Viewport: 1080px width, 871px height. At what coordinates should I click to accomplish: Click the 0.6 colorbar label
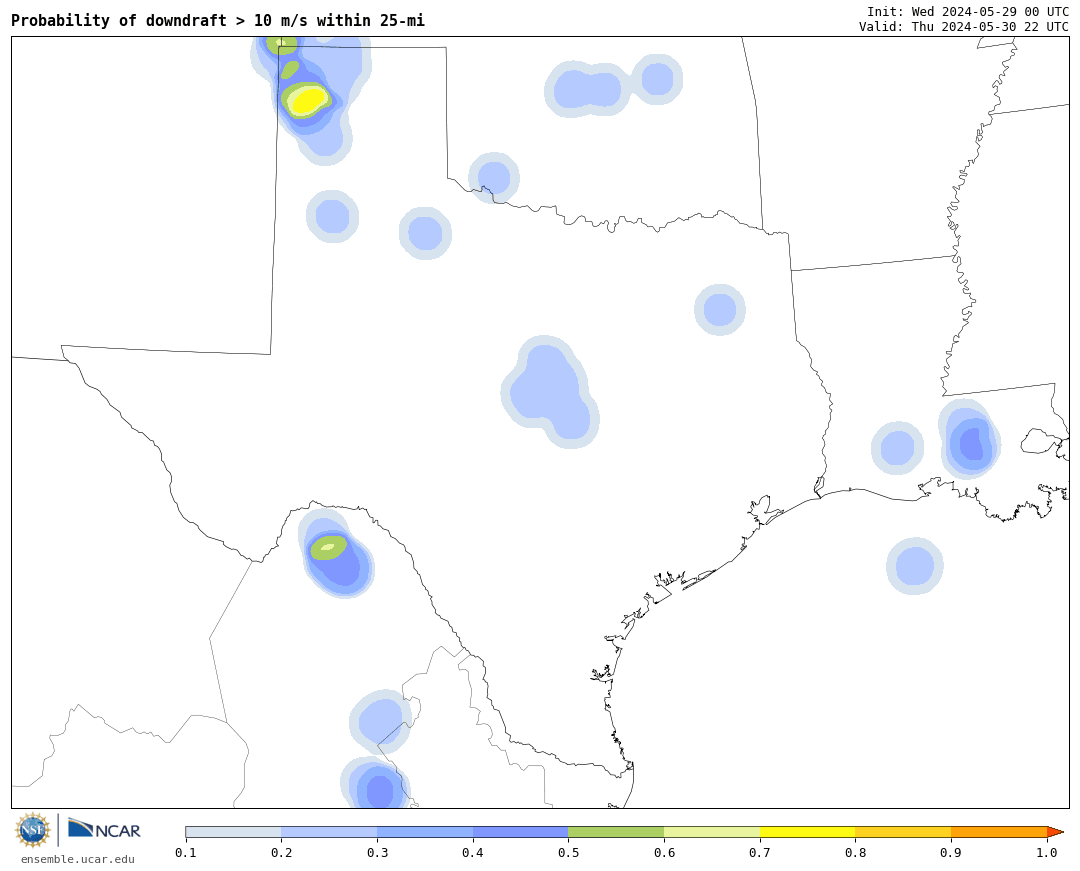pos(664,853)
